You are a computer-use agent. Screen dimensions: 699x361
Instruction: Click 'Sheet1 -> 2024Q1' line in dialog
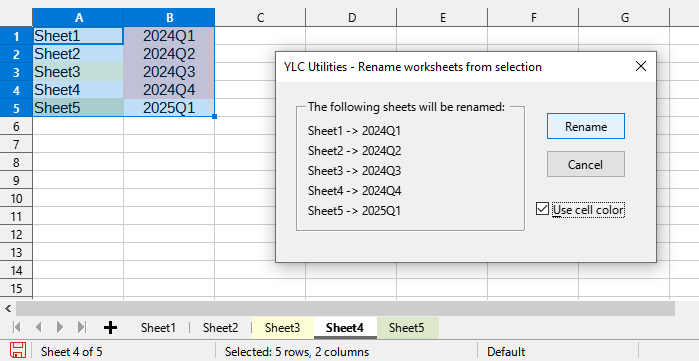pyautogui.click(x=354, y=131)
